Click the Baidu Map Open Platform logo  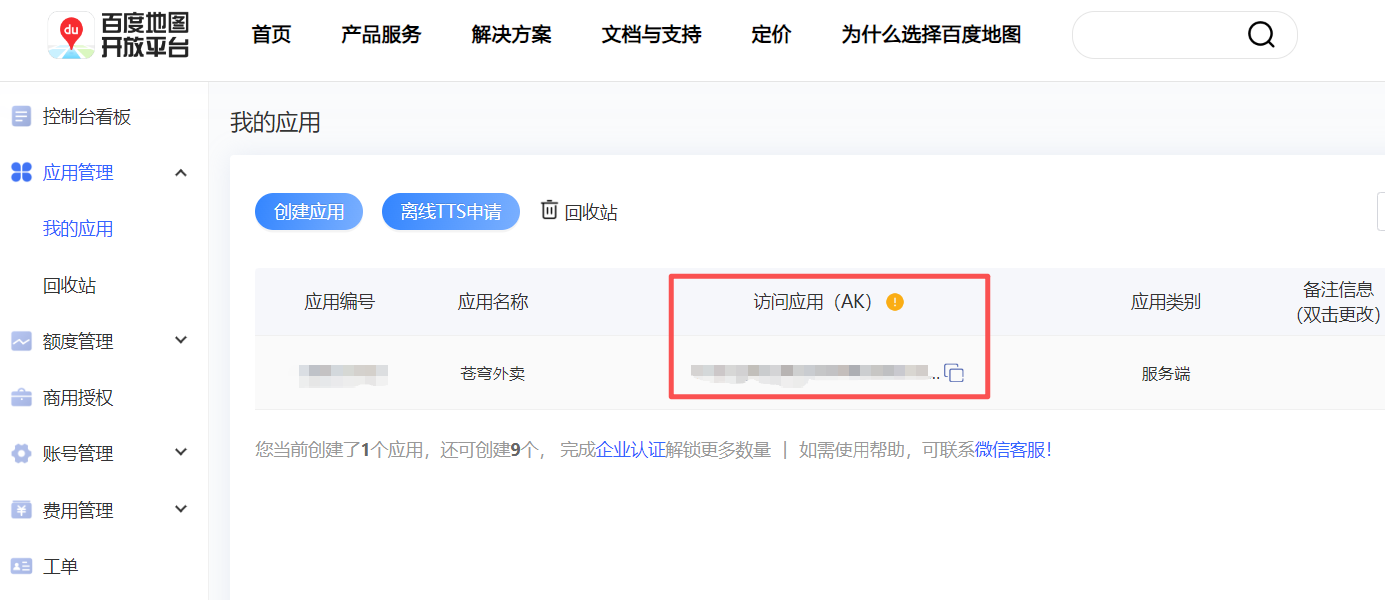coord(118,35)
